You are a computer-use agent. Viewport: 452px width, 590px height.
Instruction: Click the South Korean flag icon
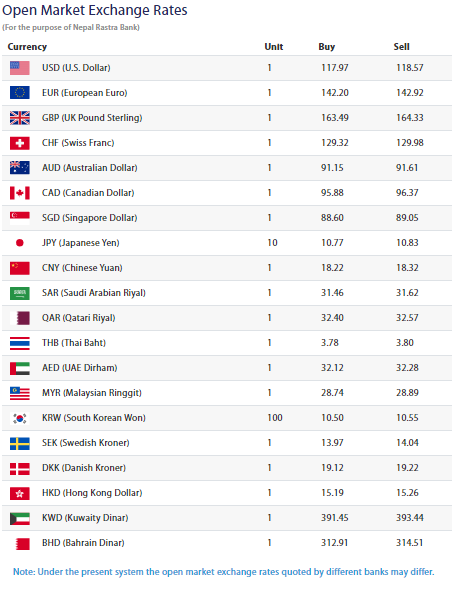[x=20, y=418]
